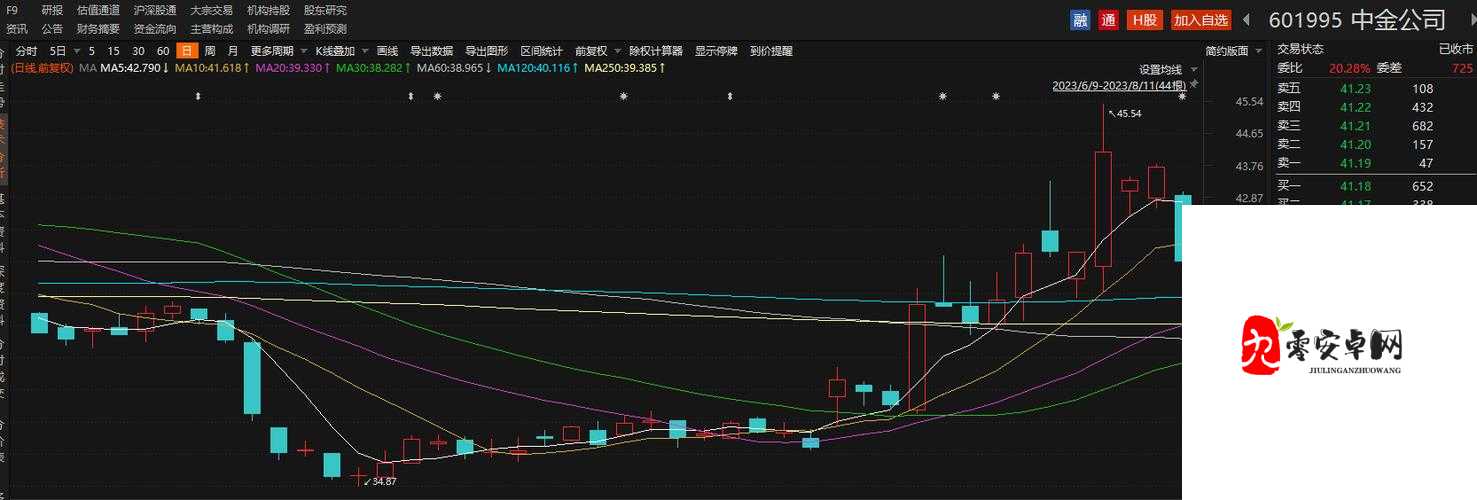Image resolution: width=1477 pixels, height=500 pixels.
Task: Open the 沪深股通 tab
Action: tap(155, 10)
